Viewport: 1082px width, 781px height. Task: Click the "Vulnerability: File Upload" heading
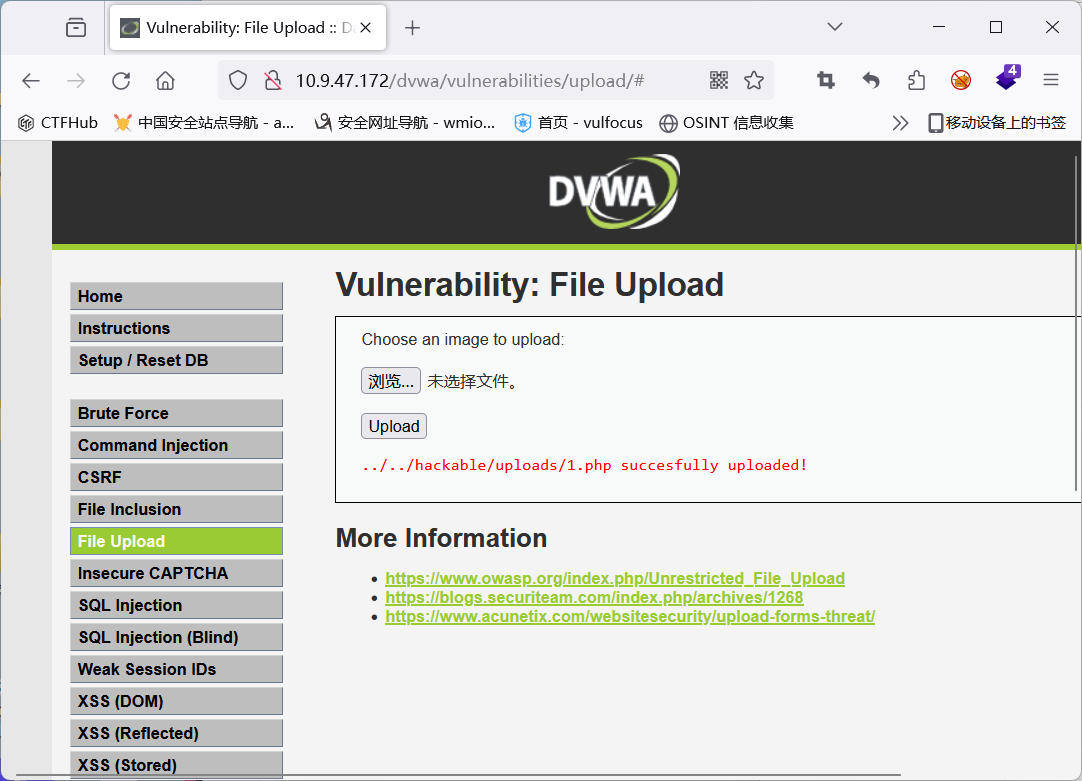tap(529, 285)
